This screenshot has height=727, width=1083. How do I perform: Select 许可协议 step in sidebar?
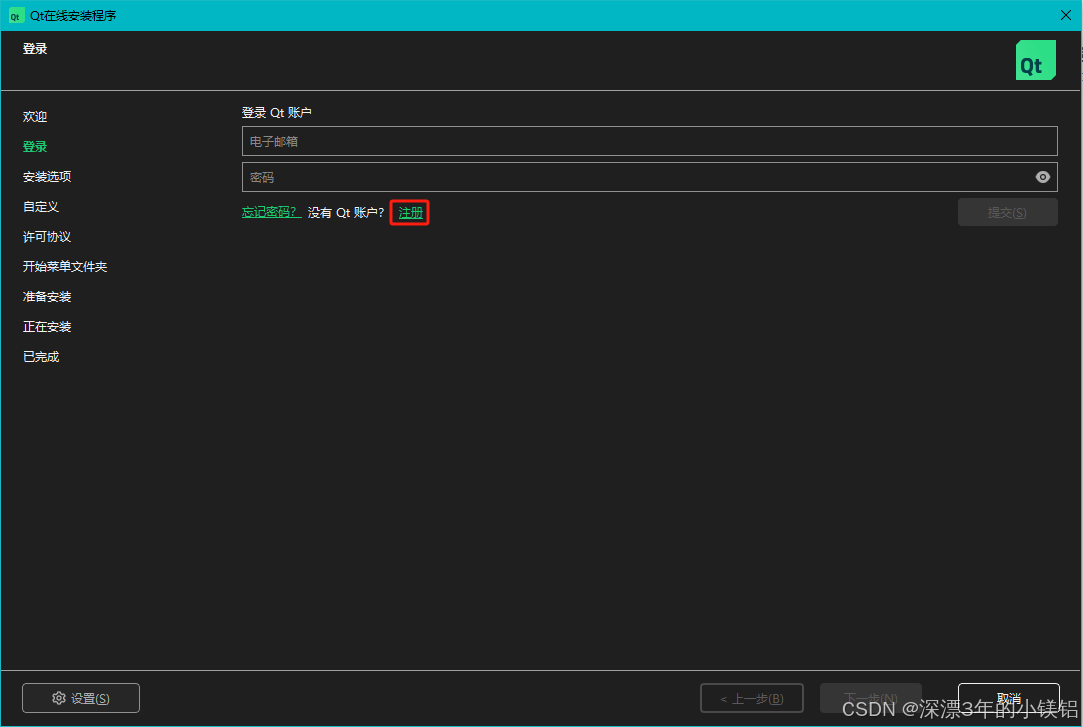47,237
